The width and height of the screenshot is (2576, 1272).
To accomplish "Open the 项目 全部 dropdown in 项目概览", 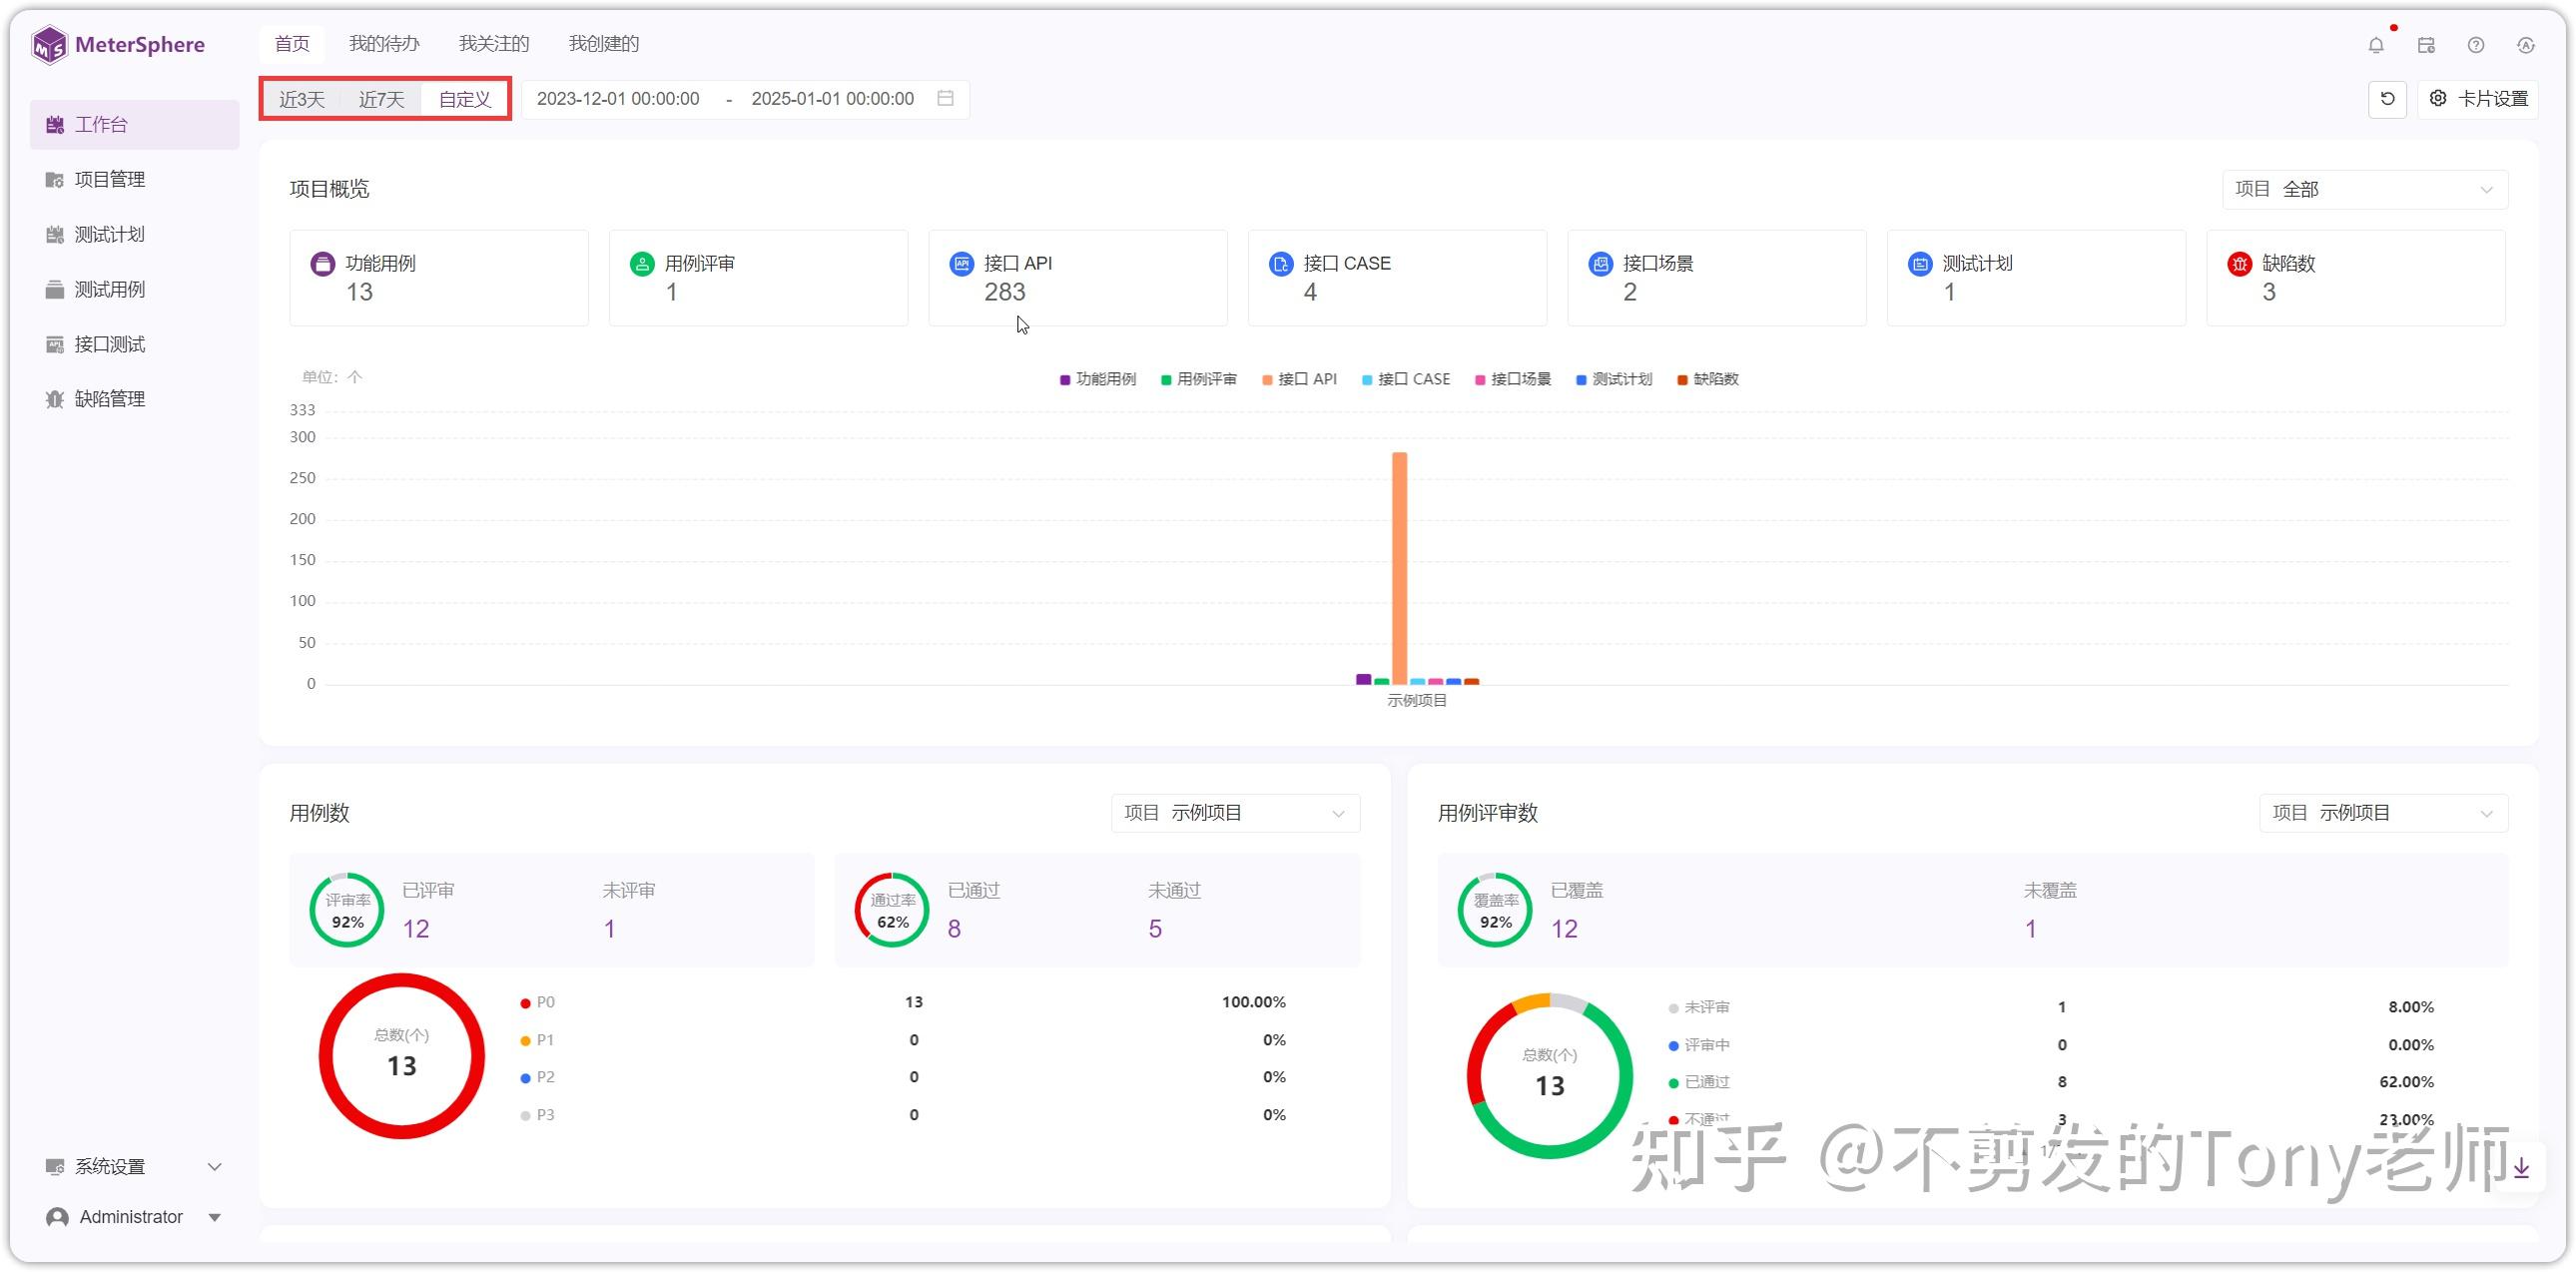I will pos(2364,190).
